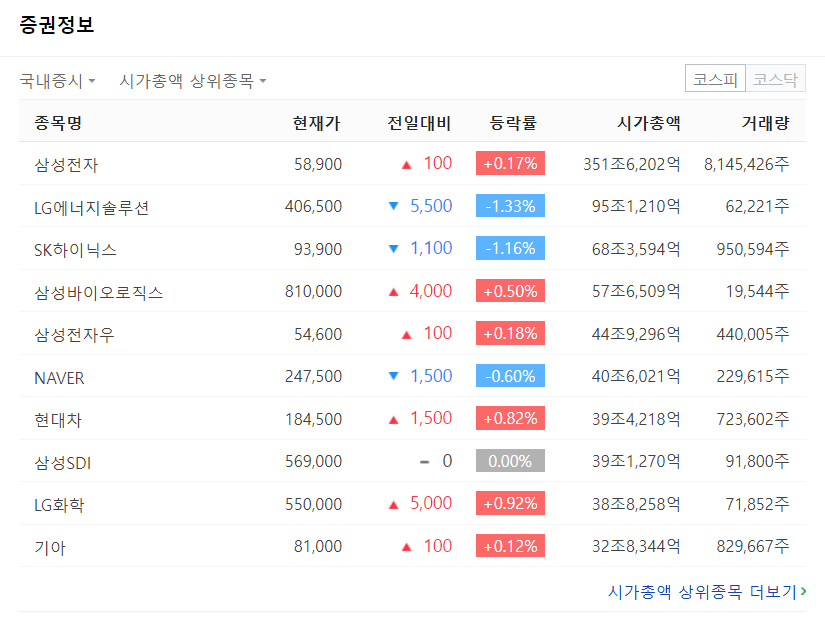Click the +0.82% badge
Viewport: 825px width, 617px height.
pos(510,418)
